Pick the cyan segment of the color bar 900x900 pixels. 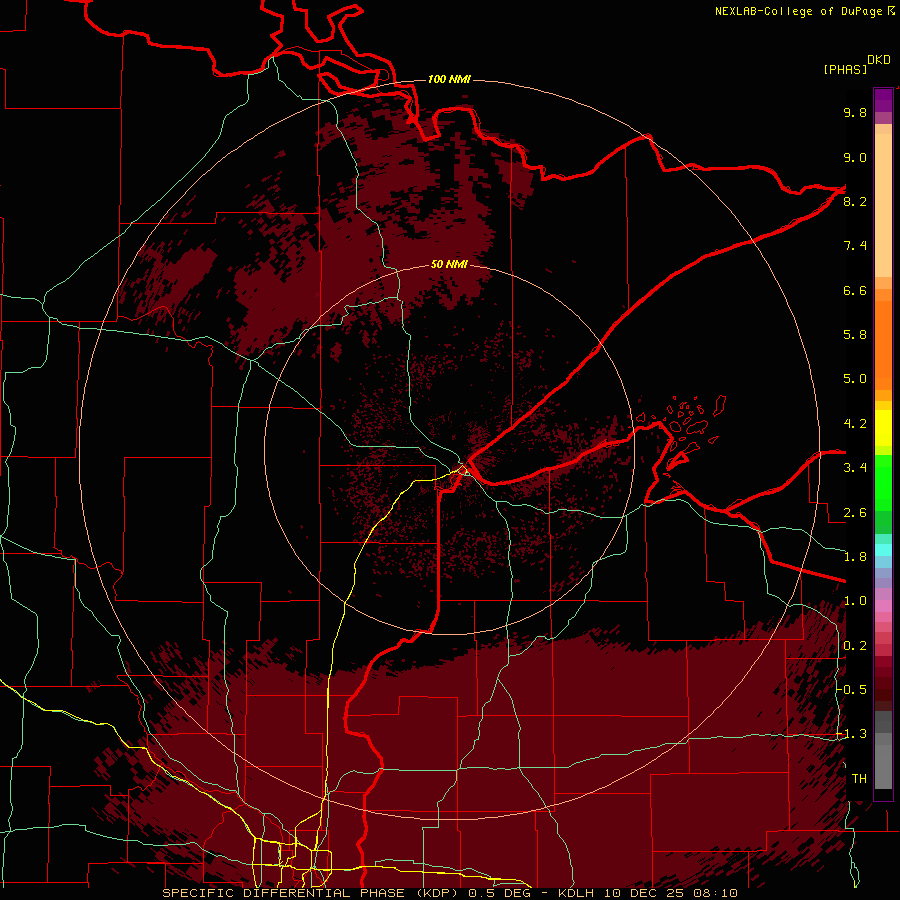883,549
